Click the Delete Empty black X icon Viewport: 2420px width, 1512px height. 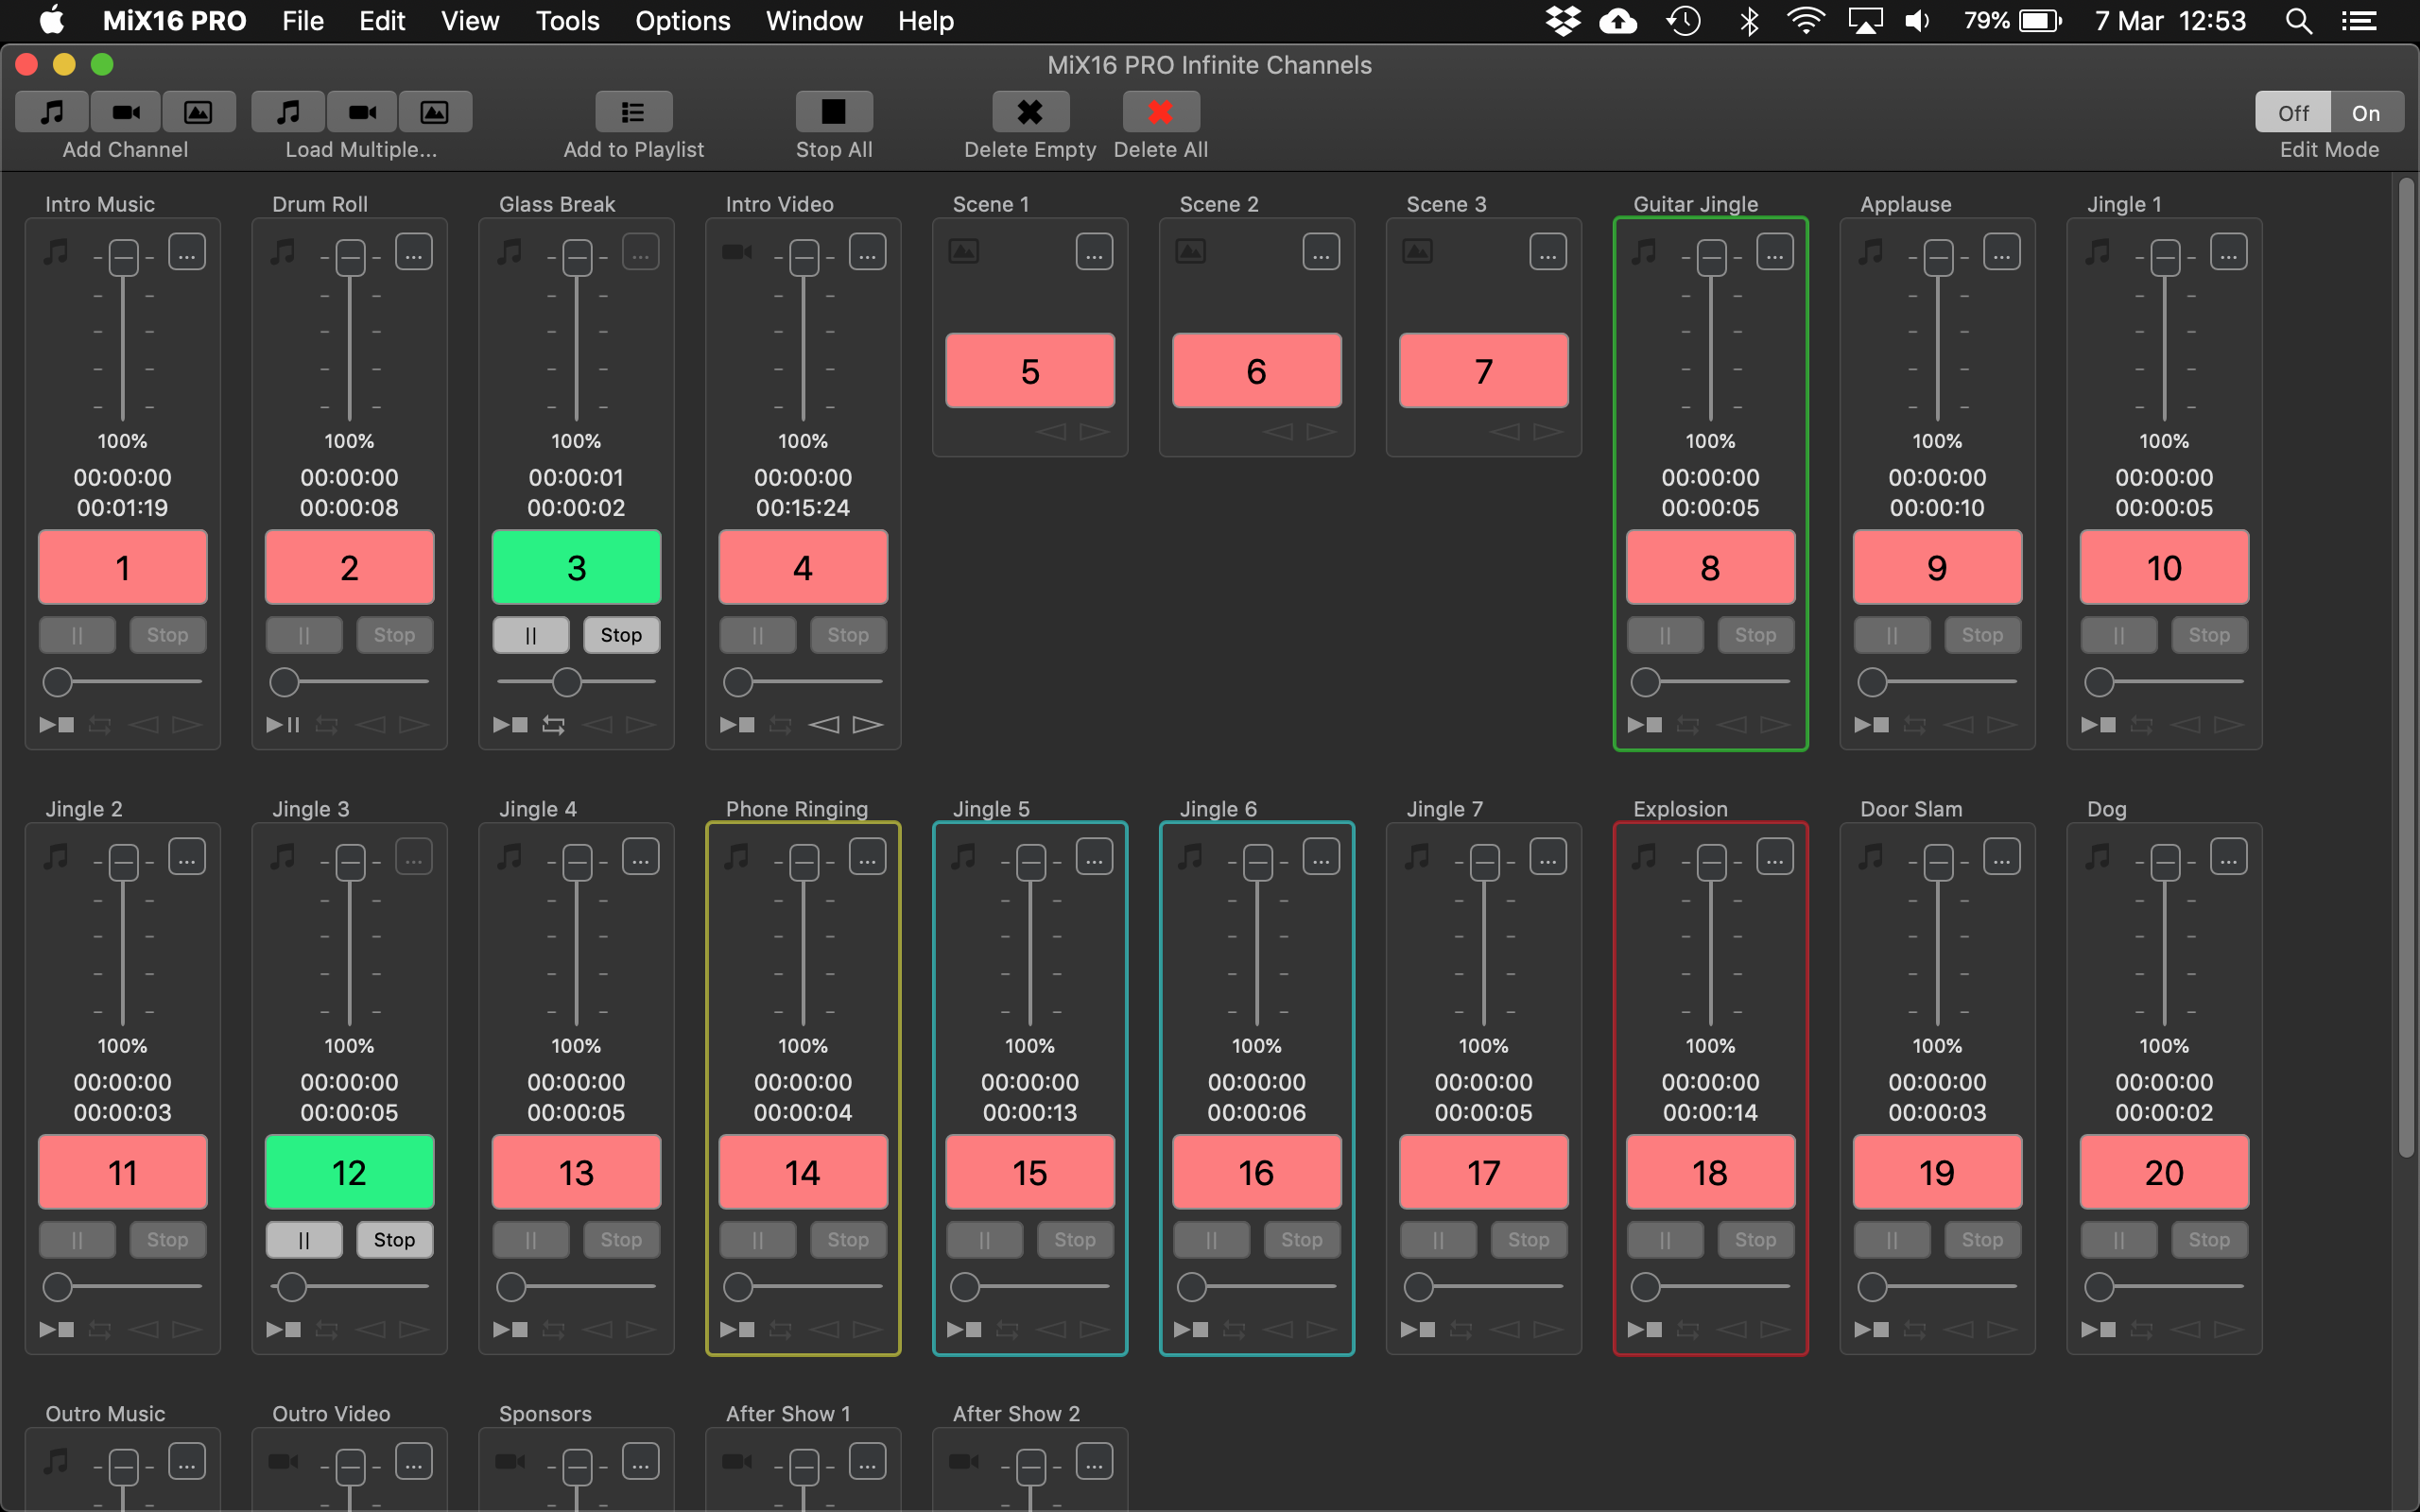tap(1029, 112)
